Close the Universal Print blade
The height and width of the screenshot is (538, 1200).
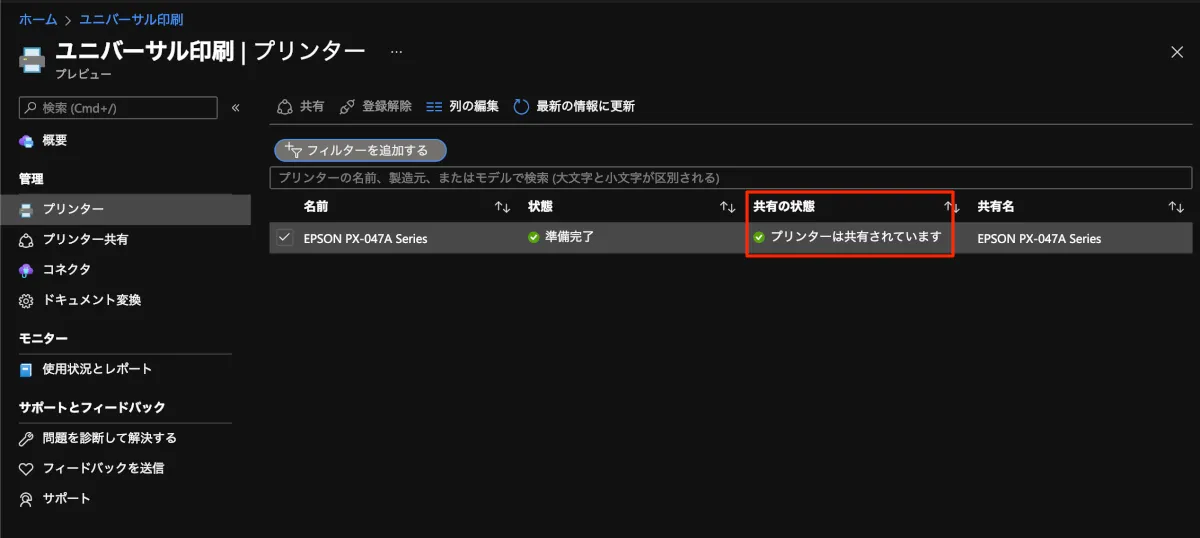(x=1177, y=52)
